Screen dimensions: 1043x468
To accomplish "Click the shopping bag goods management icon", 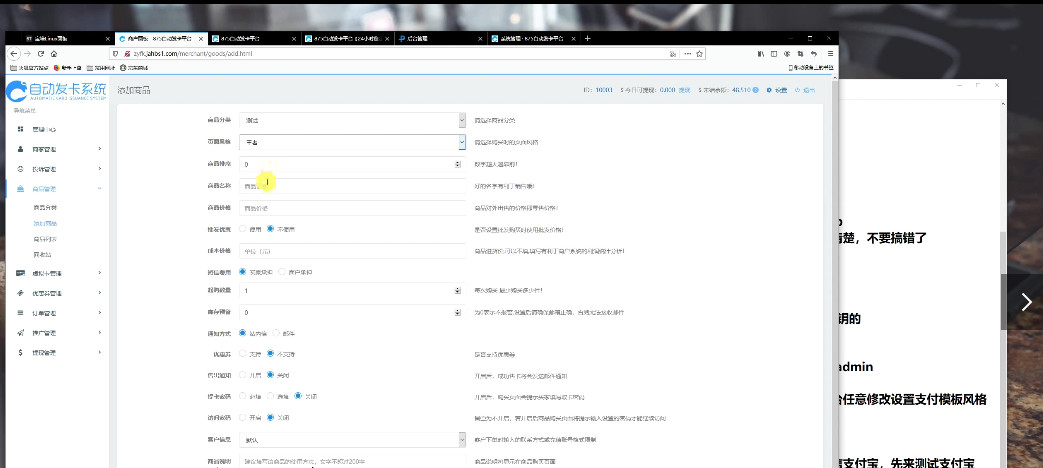I will tap(21, 189).
